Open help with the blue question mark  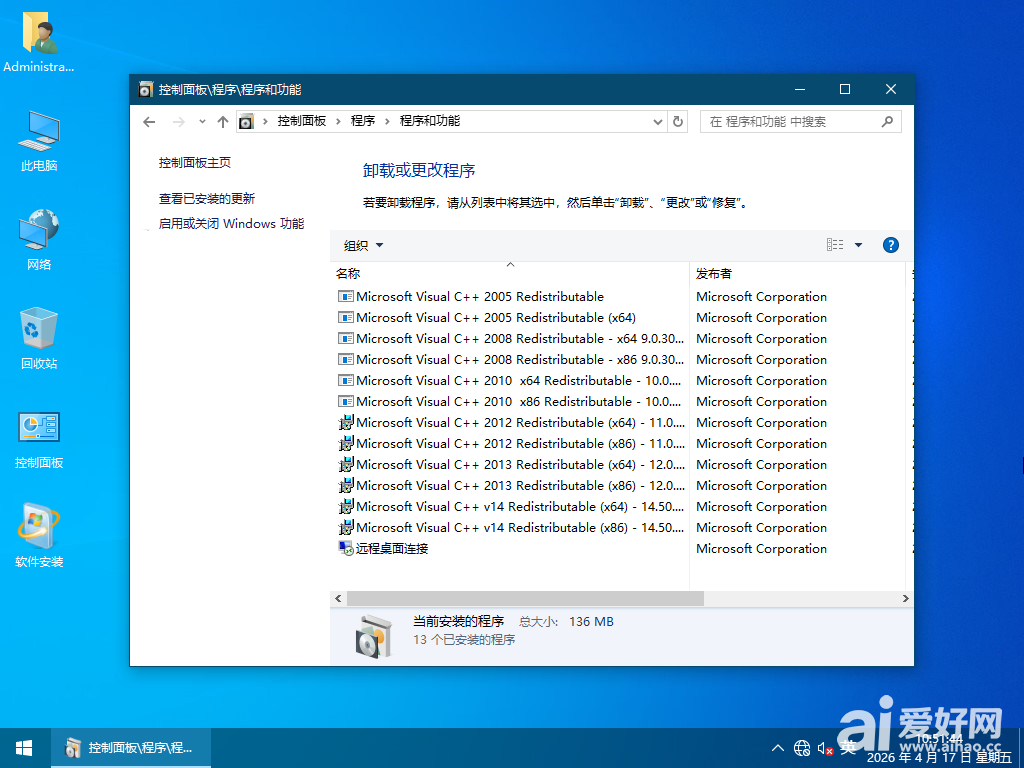click(890, 245)
